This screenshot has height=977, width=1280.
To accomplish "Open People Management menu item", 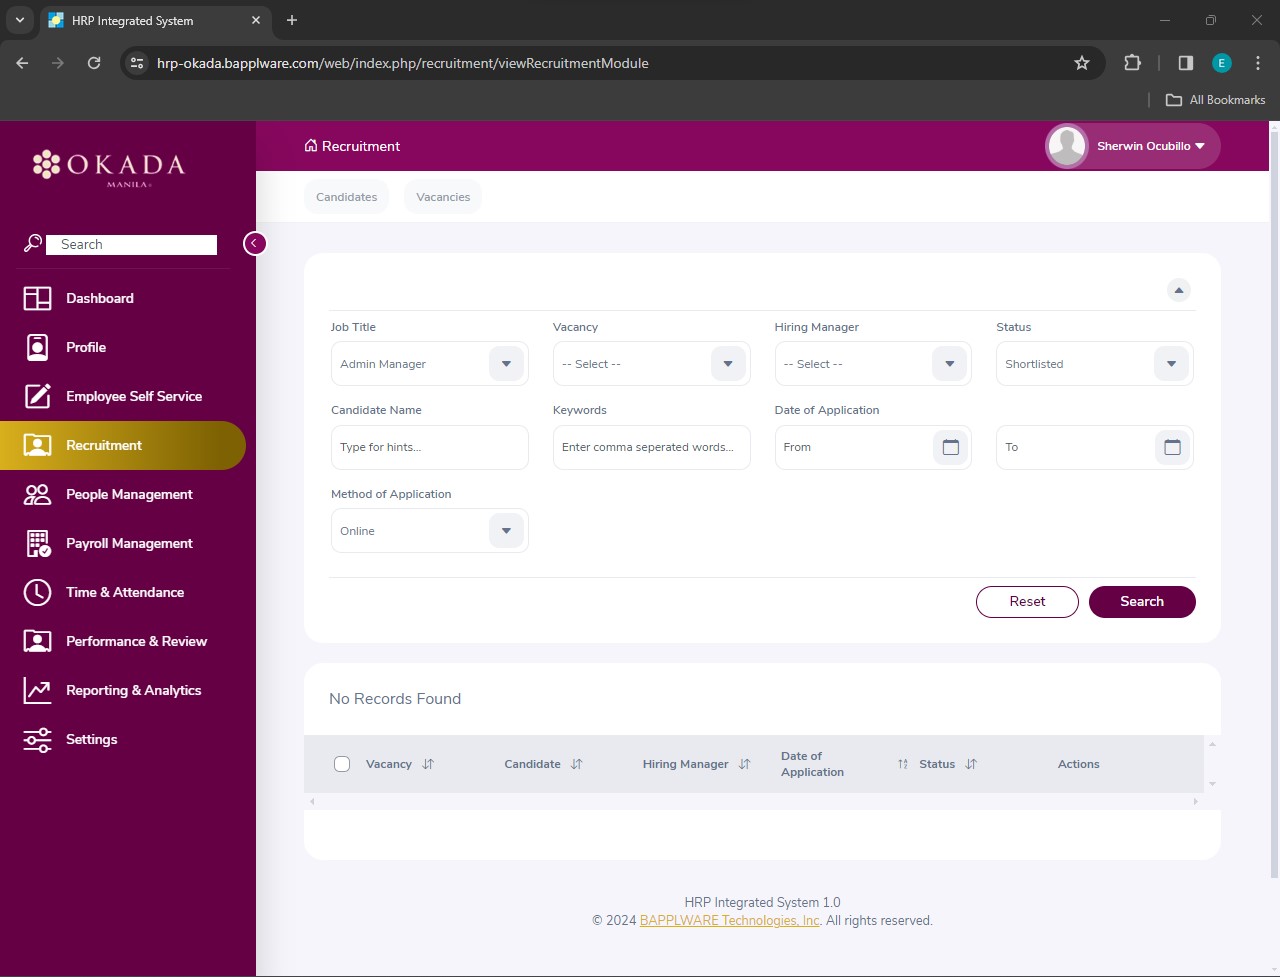I will [129, 494].
